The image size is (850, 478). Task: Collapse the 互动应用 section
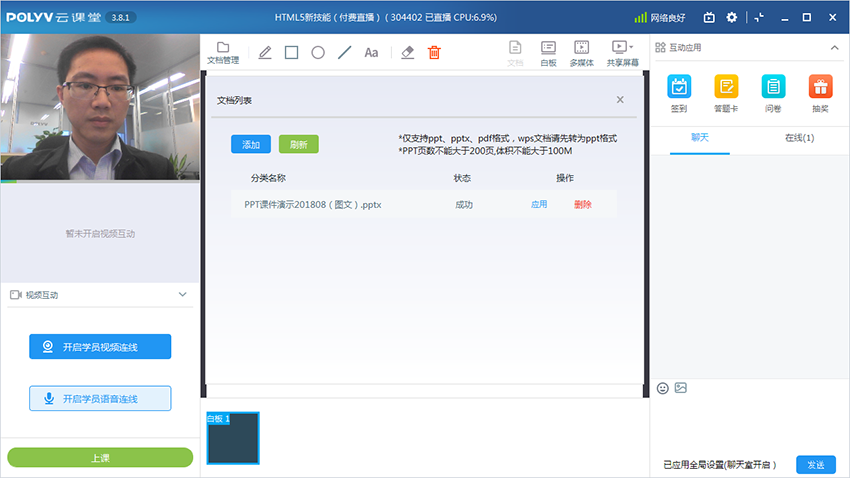[835, 47]
